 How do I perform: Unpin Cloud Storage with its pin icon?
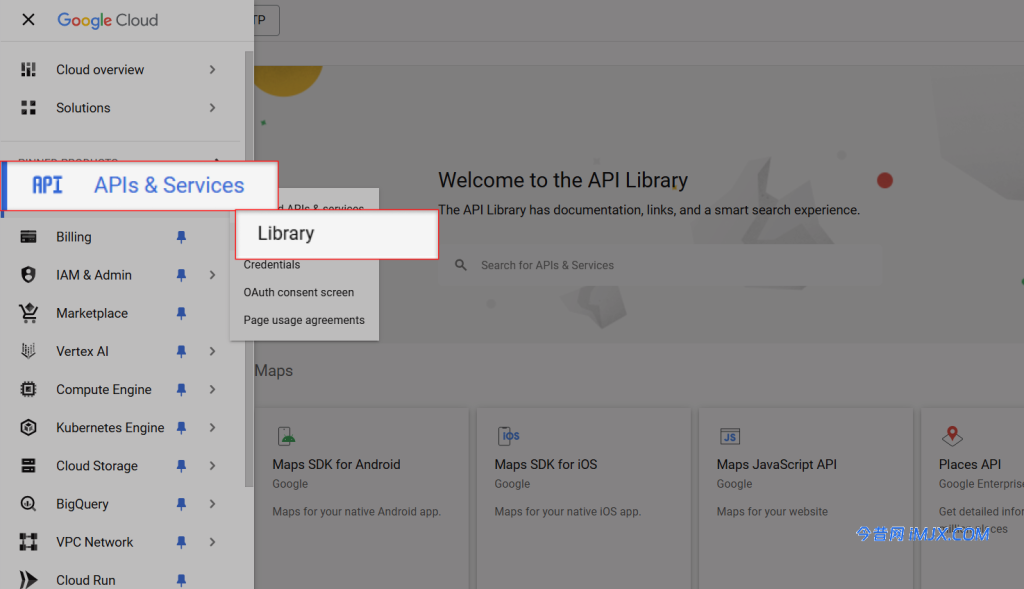pos(182,466)
